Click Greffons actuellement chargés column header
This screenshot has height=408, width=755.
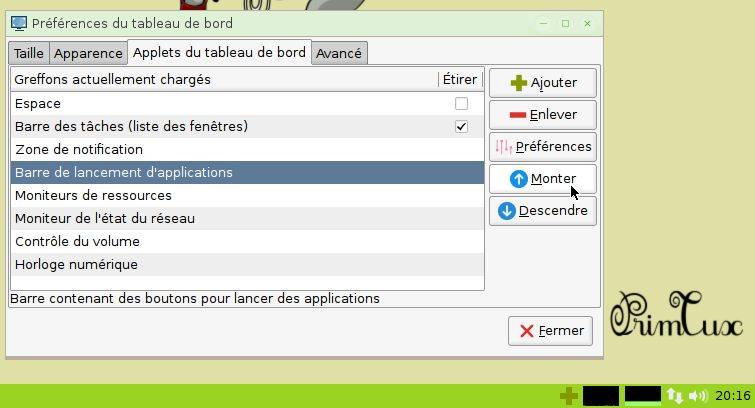point(224,79)
